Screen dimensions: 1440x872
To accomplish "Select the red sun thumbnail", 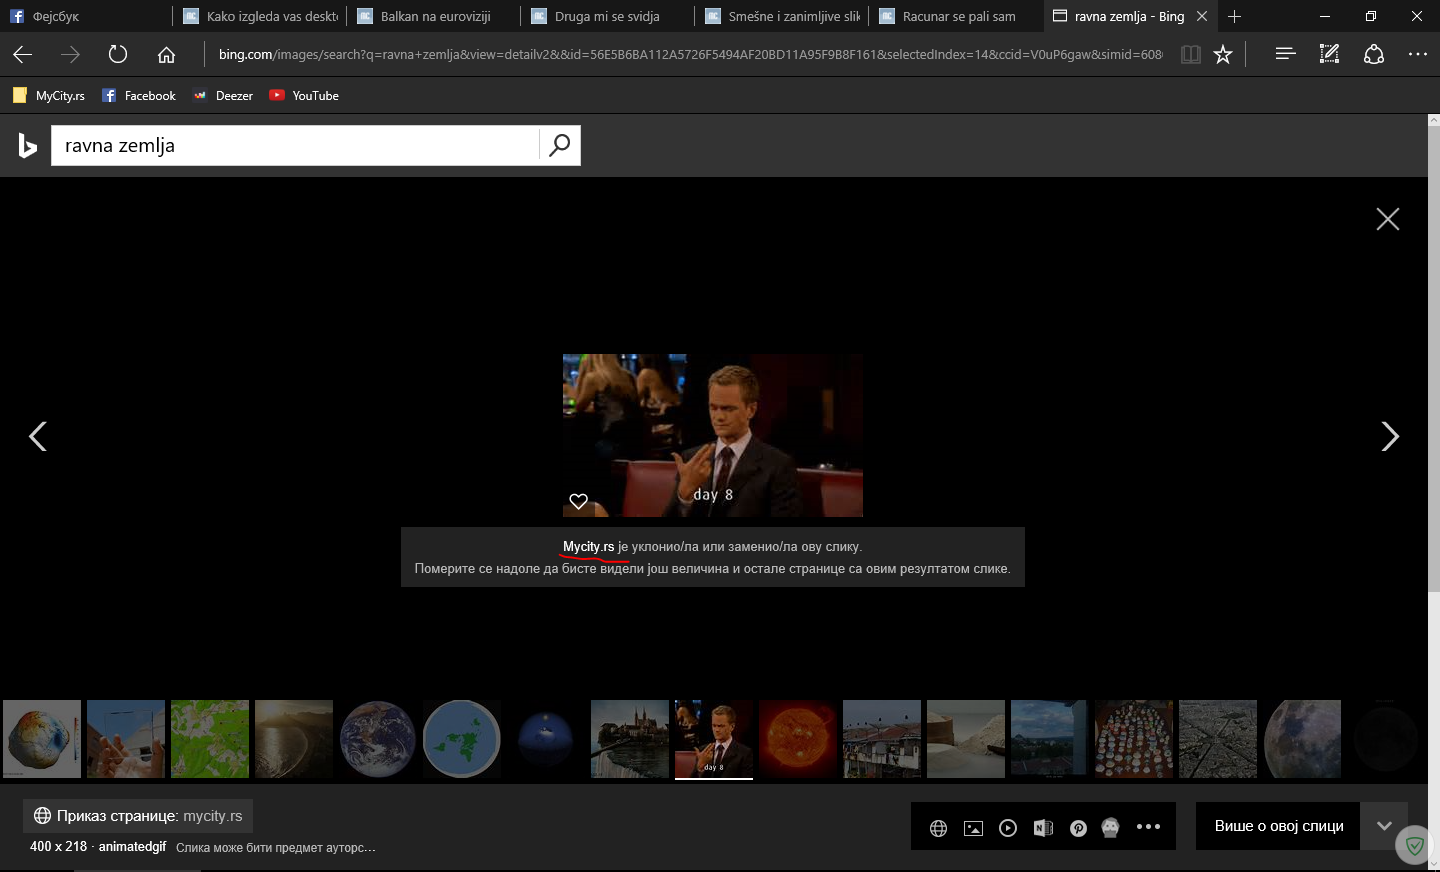I will 797,739.
